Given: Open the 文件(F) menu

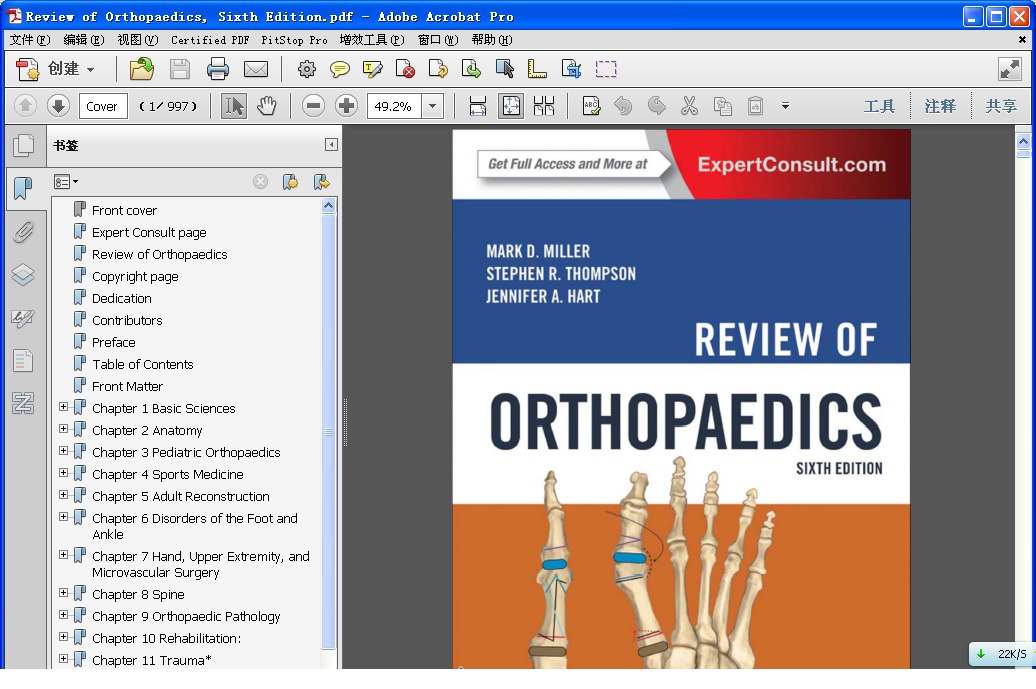Looking at the screenshot, I should [30, 40].
